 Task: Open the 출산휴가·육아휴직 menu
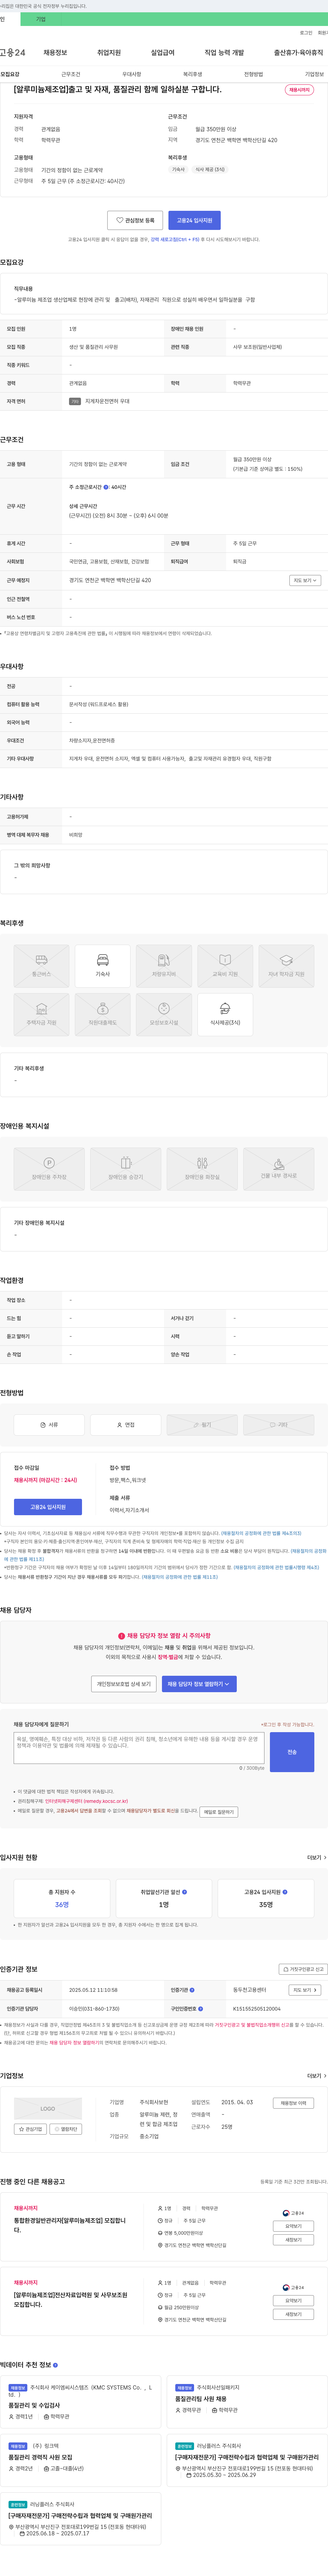[x=298, y=52]
